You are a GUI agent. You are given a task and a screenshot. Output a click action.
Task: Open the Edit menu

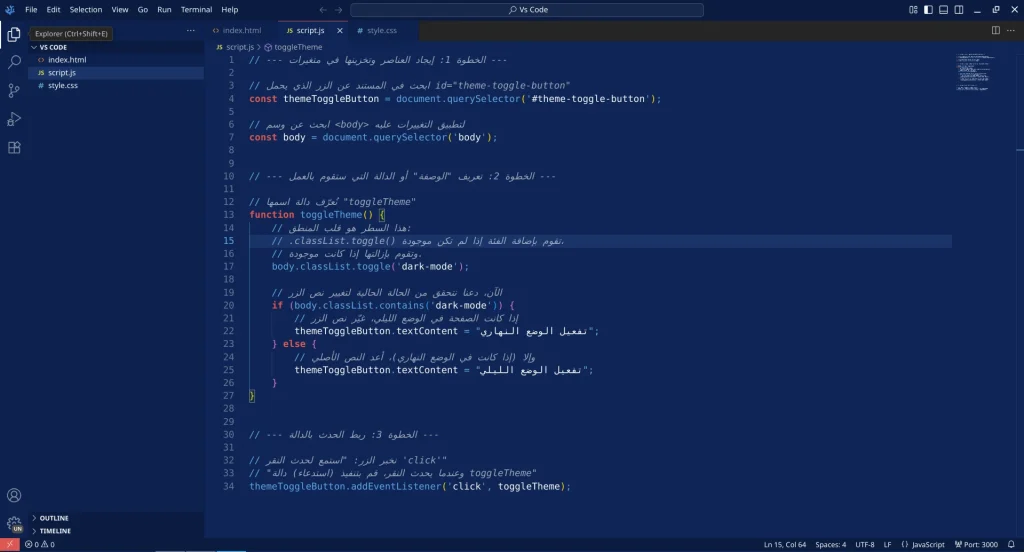(54, 10)
